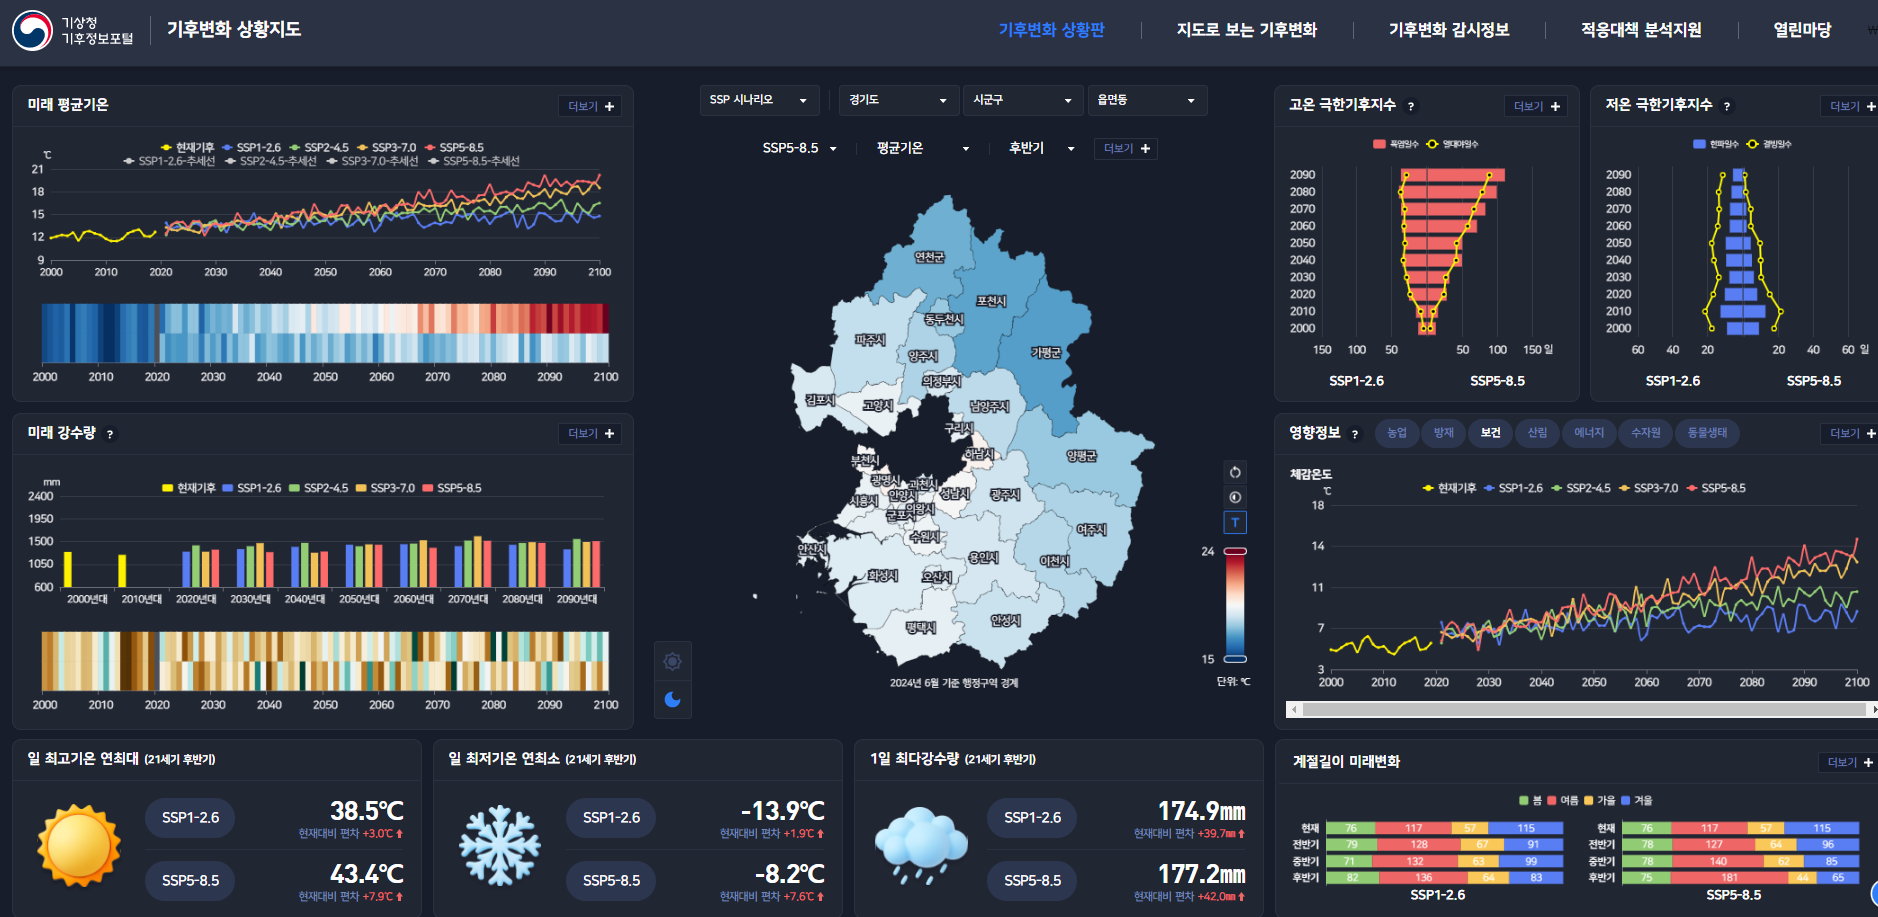1878x917 pixels.
Task: Toggle map region labels with T button
Action: pyautogui.click(x=1235, y=522)
